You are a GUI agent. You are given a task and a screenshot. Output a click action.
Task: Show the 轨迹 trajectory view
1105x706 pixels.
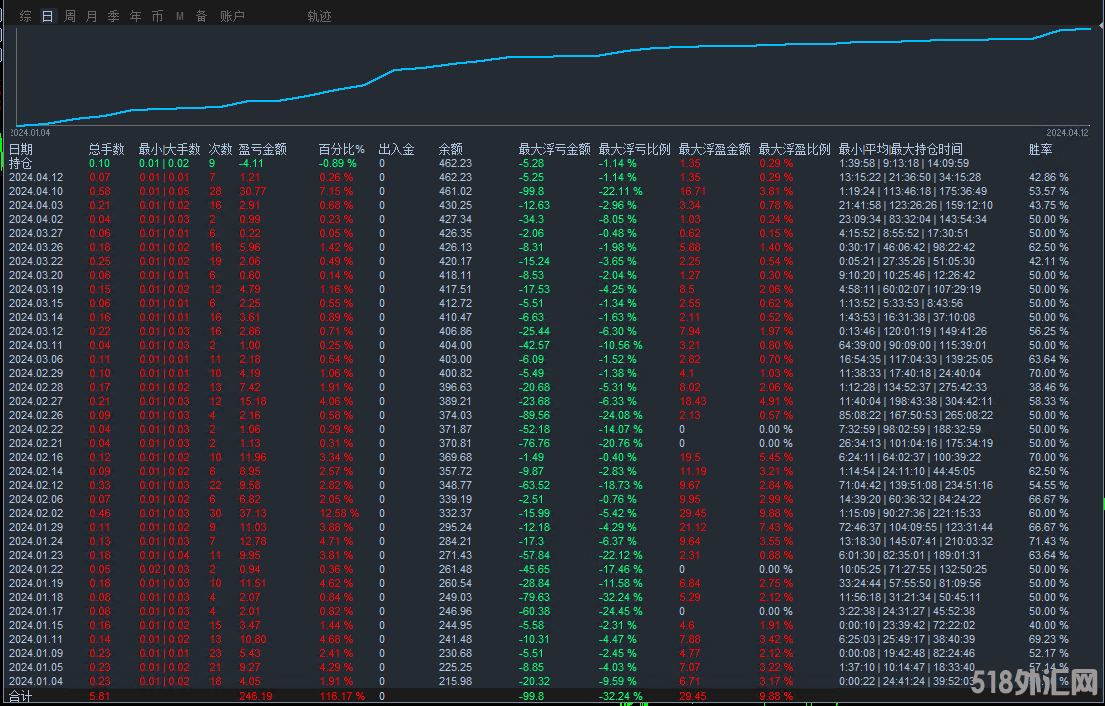coord(319,16)
